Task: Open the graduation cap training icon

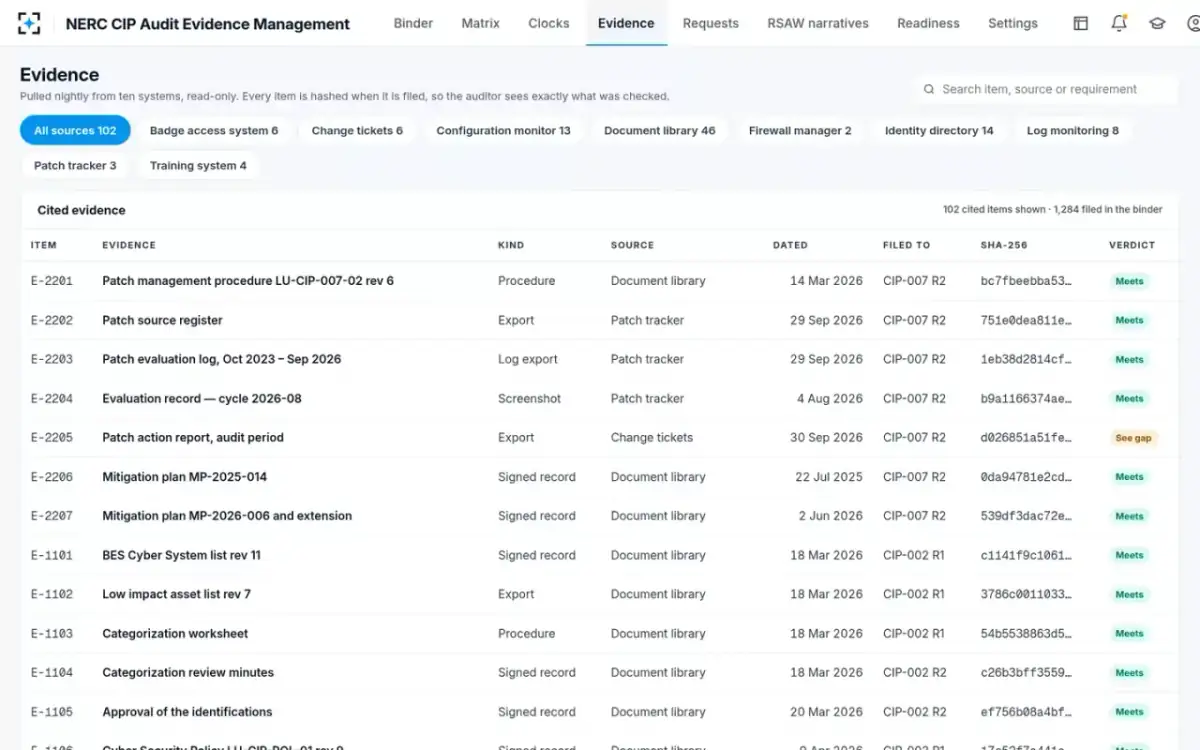Action: (x=1157, y=23)
